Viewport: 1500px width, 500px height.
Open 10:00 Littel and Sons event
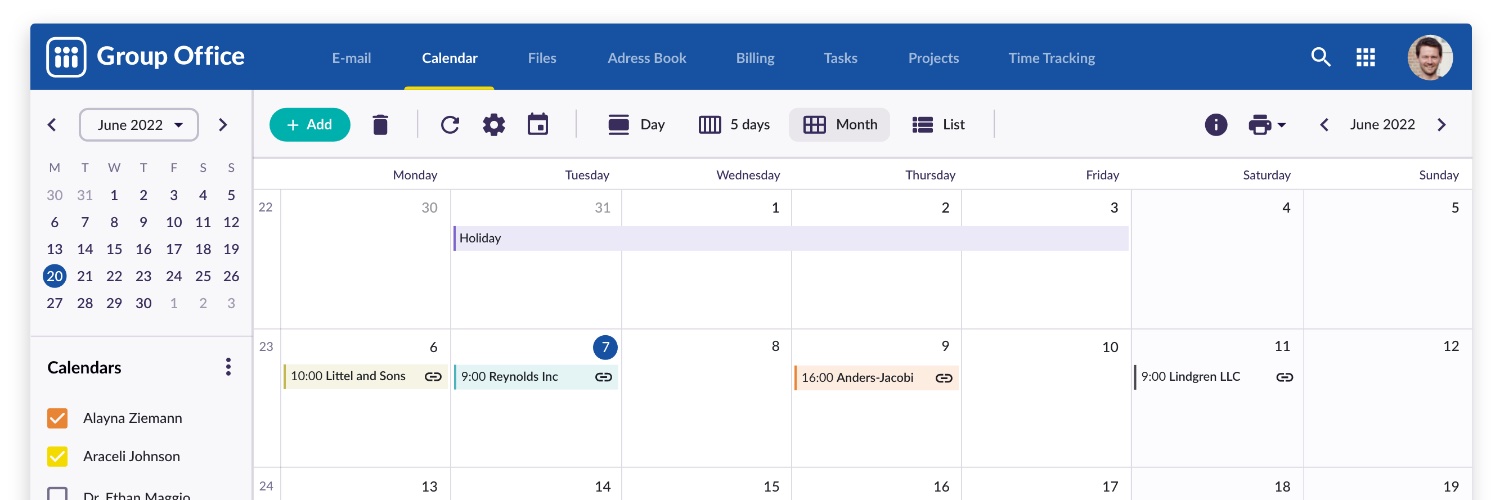365,377
